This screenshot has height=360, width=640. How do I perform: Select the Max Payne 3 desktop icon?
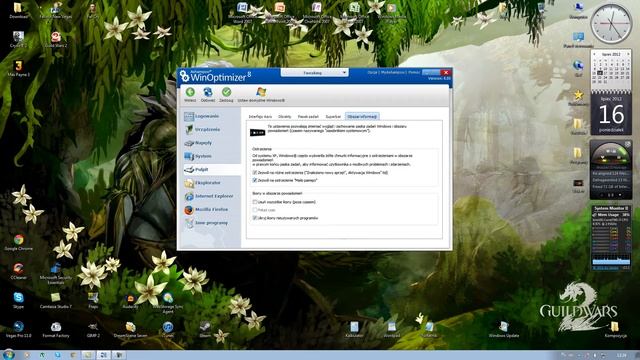[18, 68]
